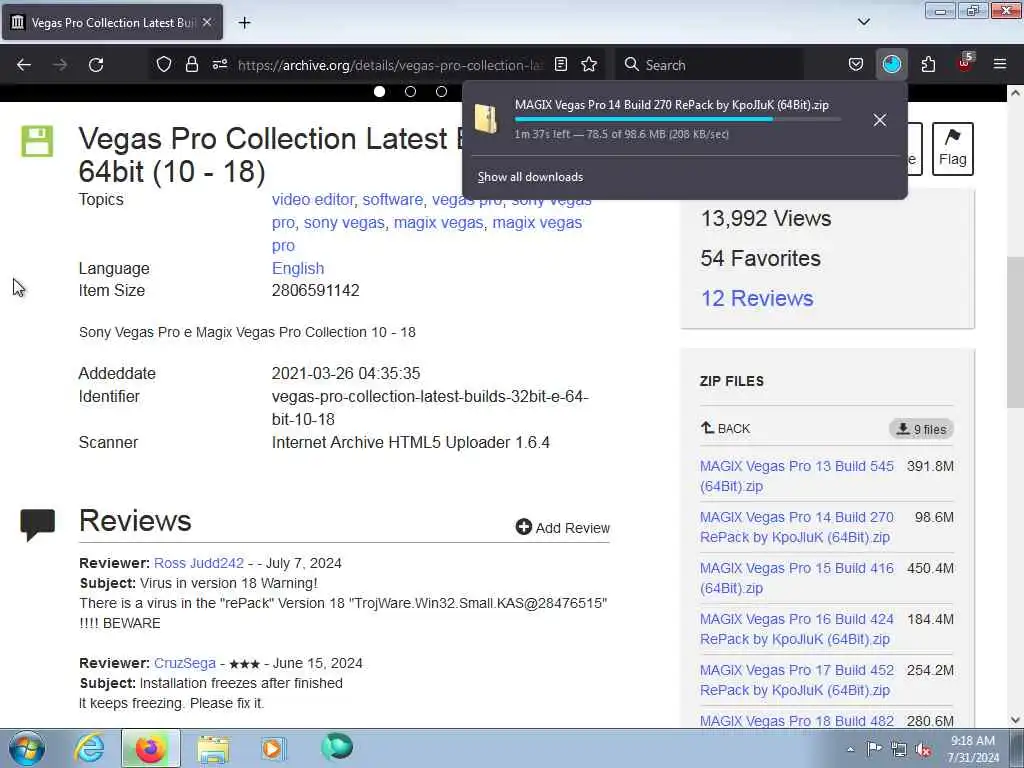Screen dimensions: 1024x768
Task: Open the green circular taskbar app icon
Action: pos(337,746)
